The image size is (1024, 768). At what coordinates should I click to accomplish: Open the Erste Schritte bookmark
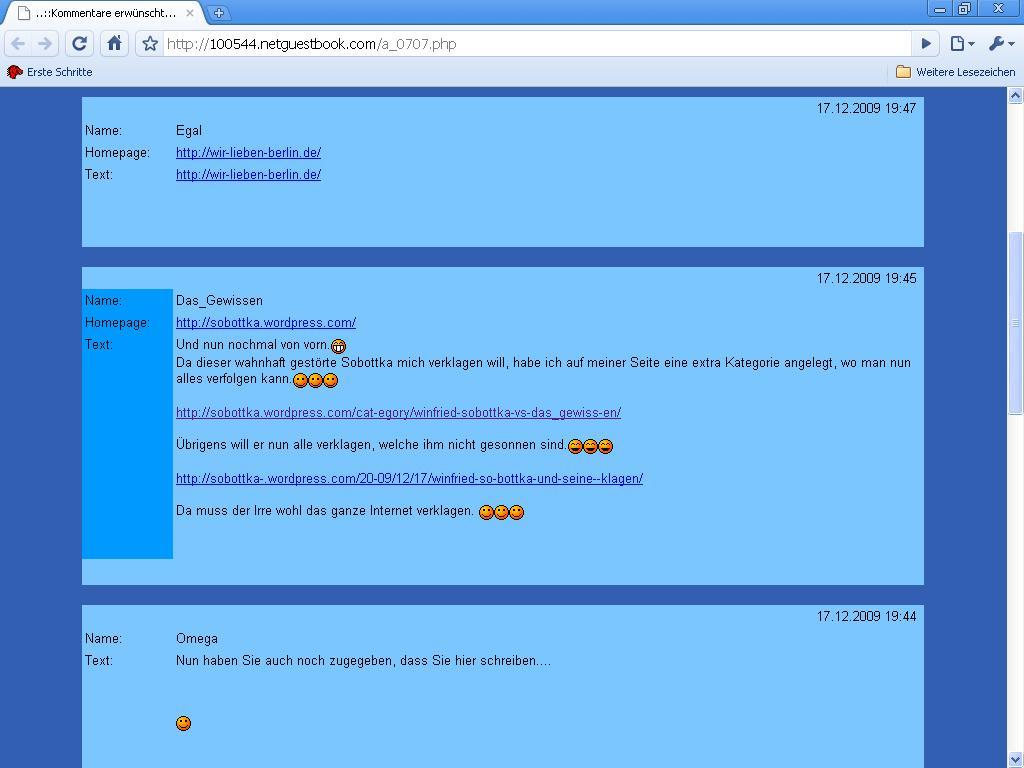(50, 72)
